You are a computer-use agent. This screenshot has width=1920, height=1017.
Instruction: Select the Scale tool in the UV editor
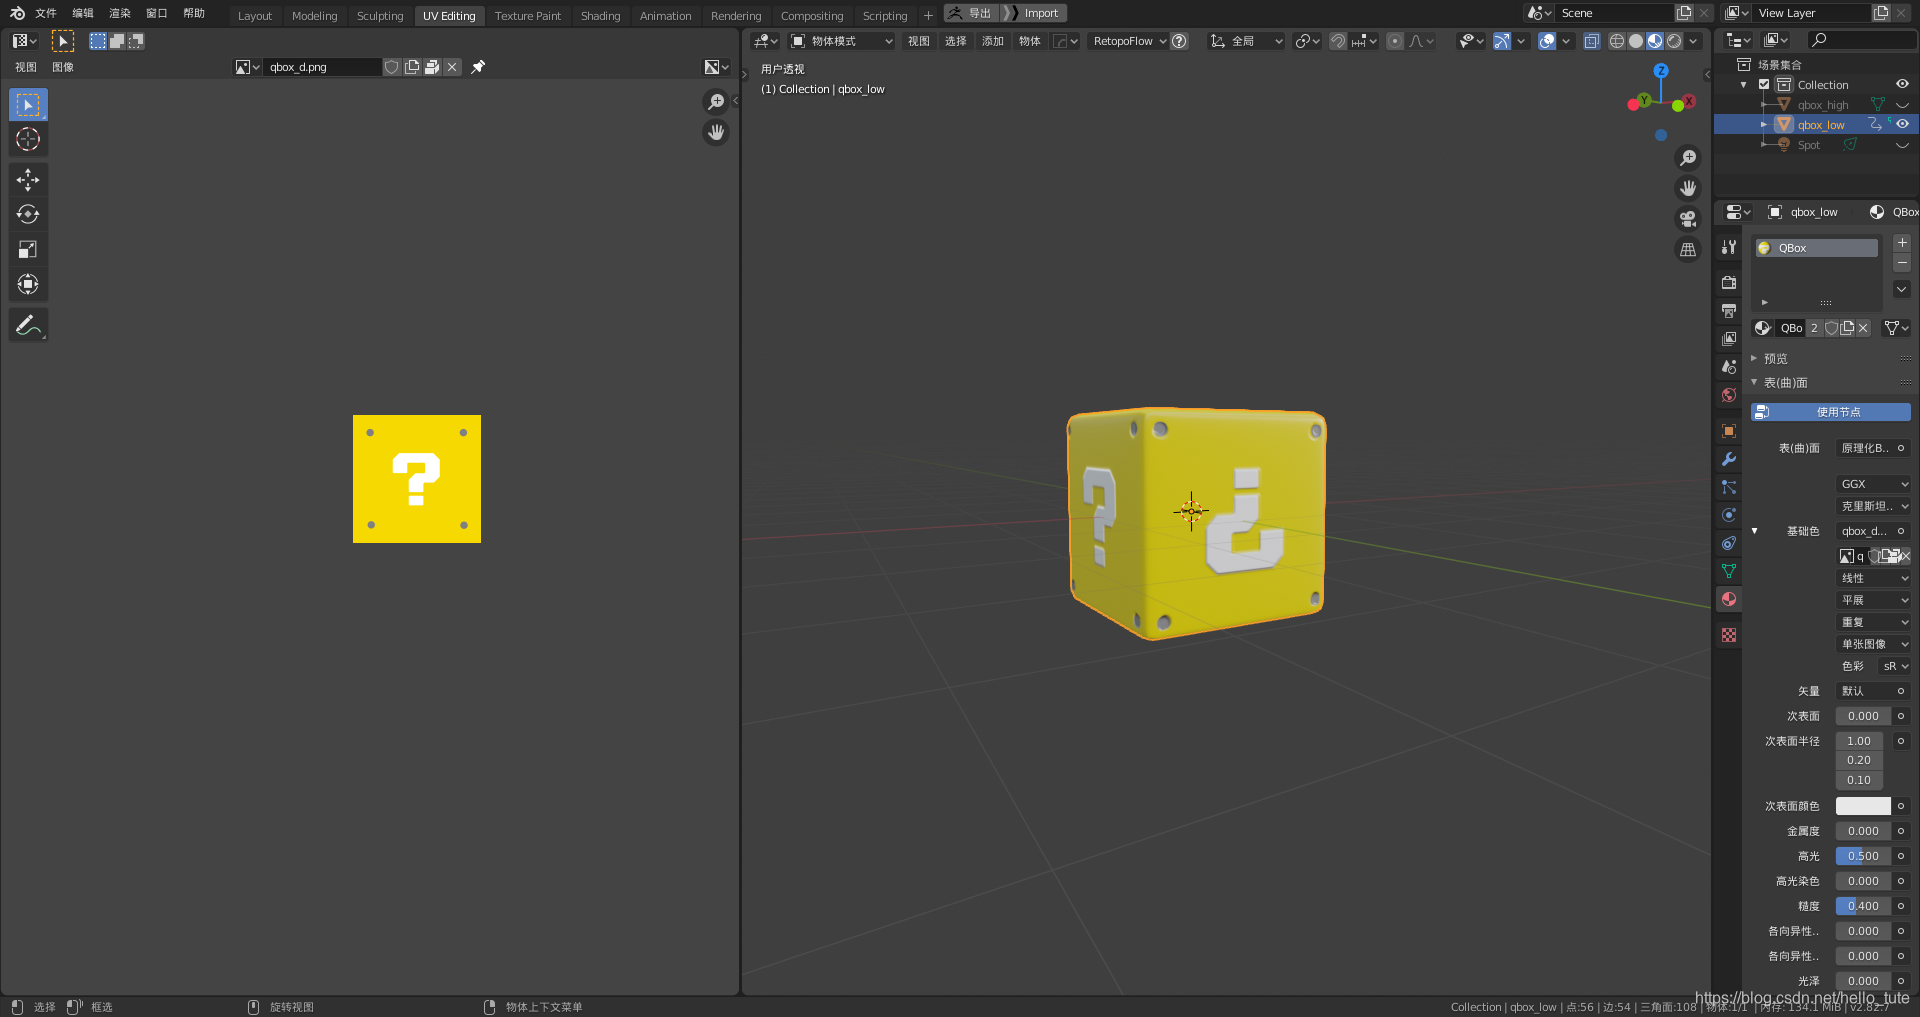click(28, 250)
